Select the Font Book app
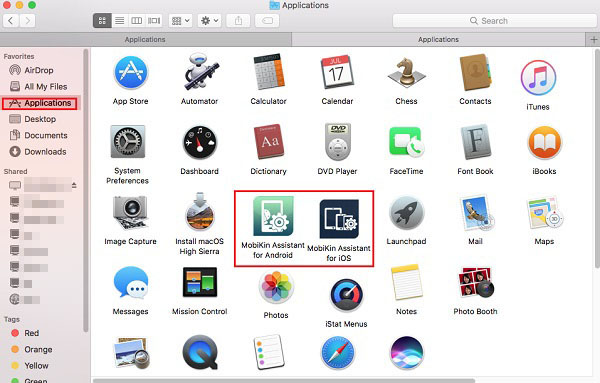600x383 pixels. click(x=475, y=142)
